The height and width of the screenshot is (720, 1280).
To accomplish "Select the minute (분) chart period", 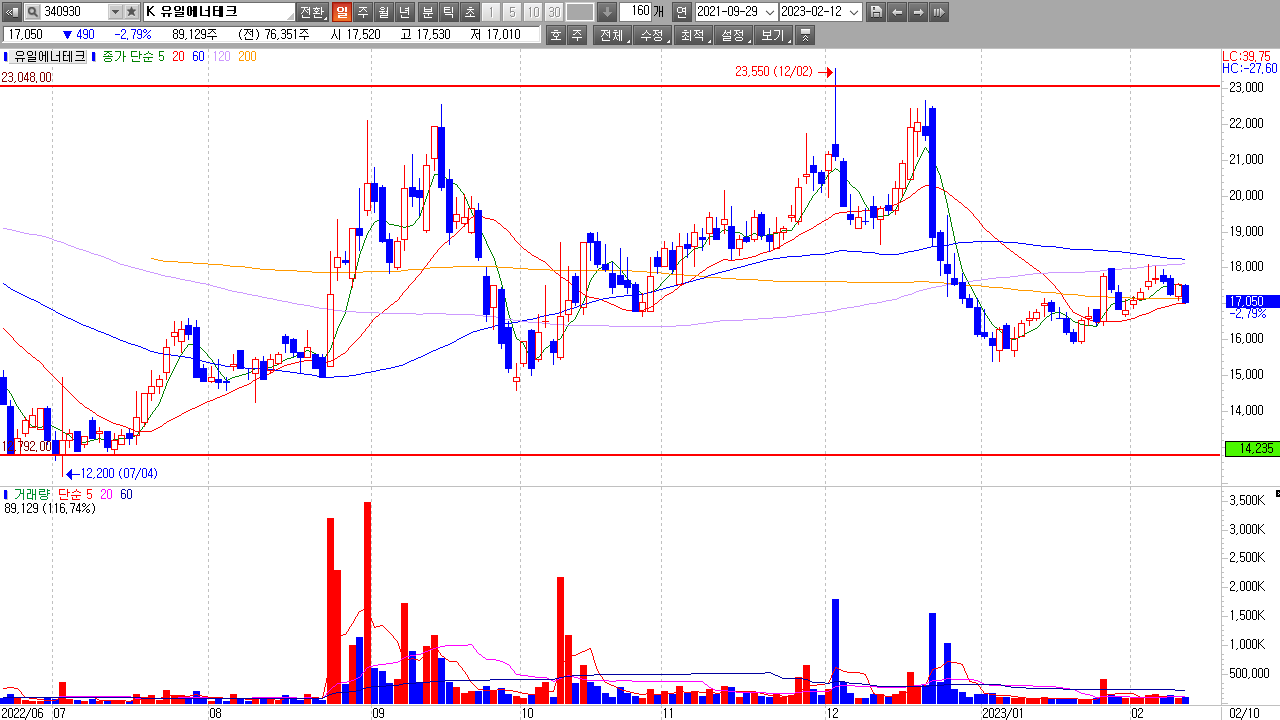I will pyautogui.click(x=427, y=12).
